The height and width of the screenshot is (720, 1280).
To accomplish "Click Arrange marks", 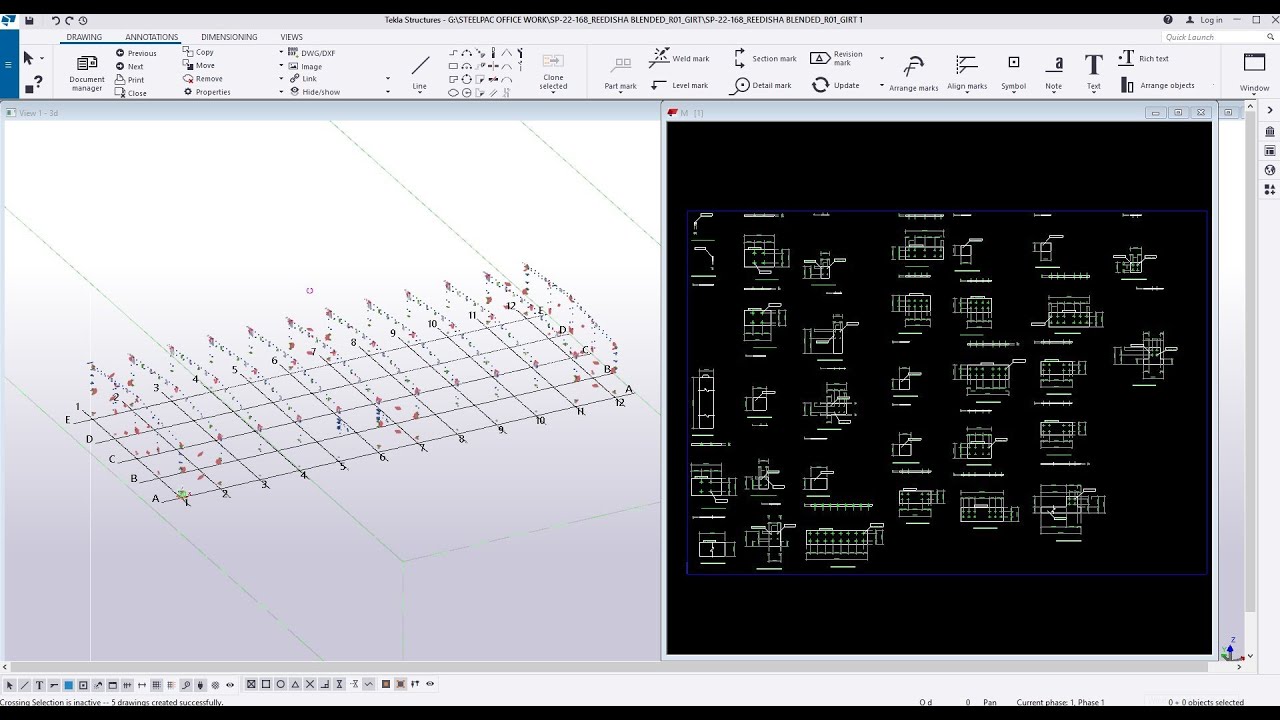I will 913,73.
